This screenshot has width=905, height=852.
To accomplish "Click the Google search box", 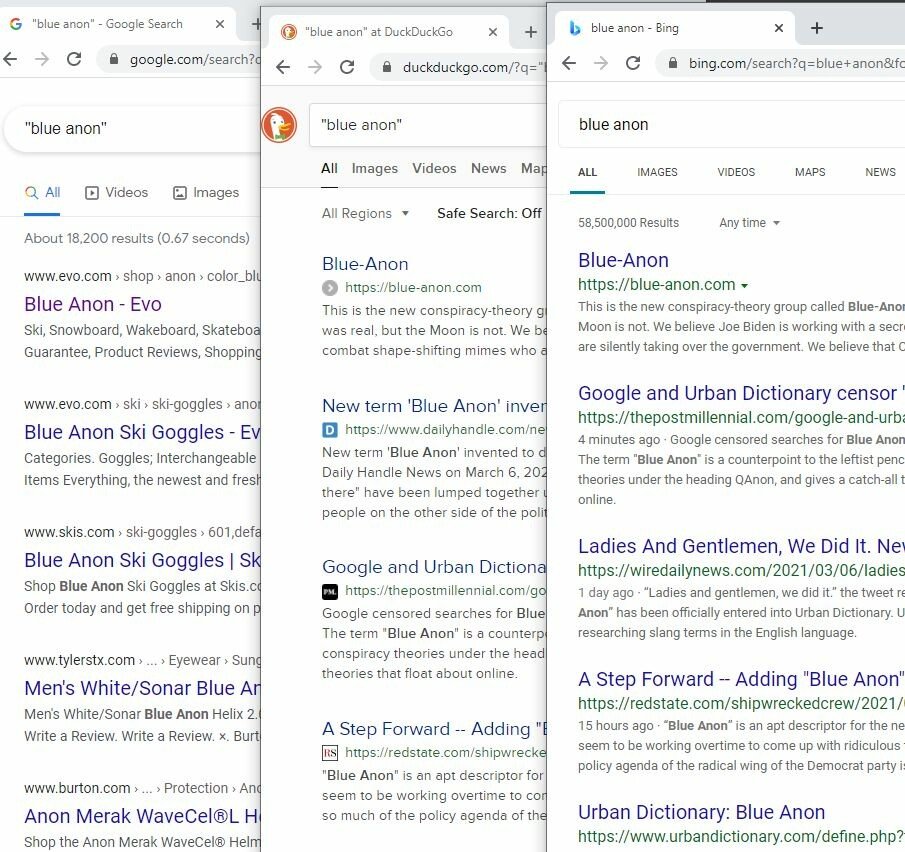I will [133, 129].
